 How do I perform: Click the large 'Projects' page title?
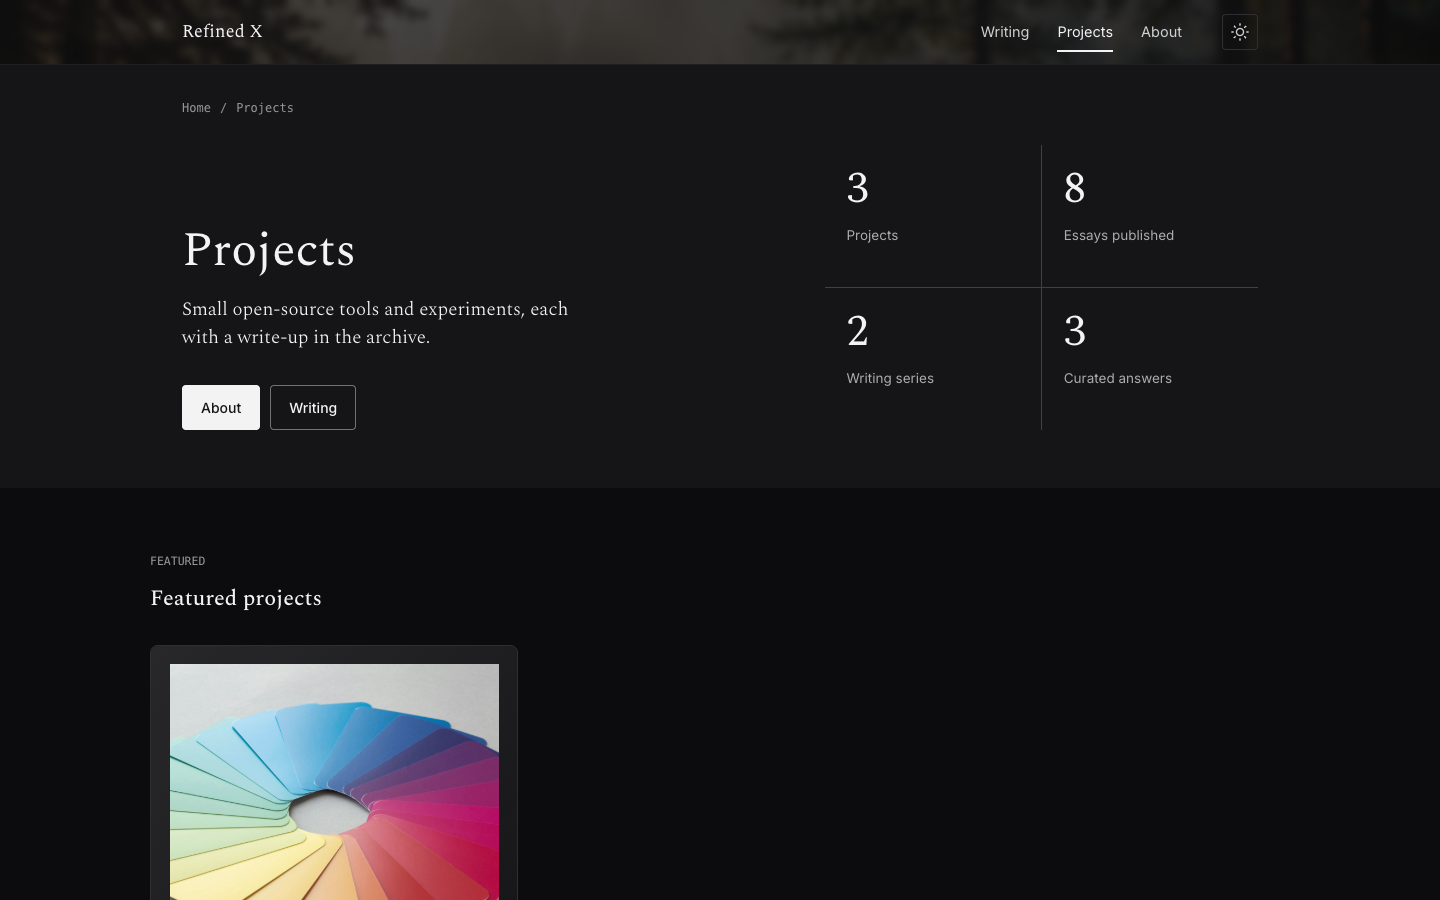click(x=269, y=250)
